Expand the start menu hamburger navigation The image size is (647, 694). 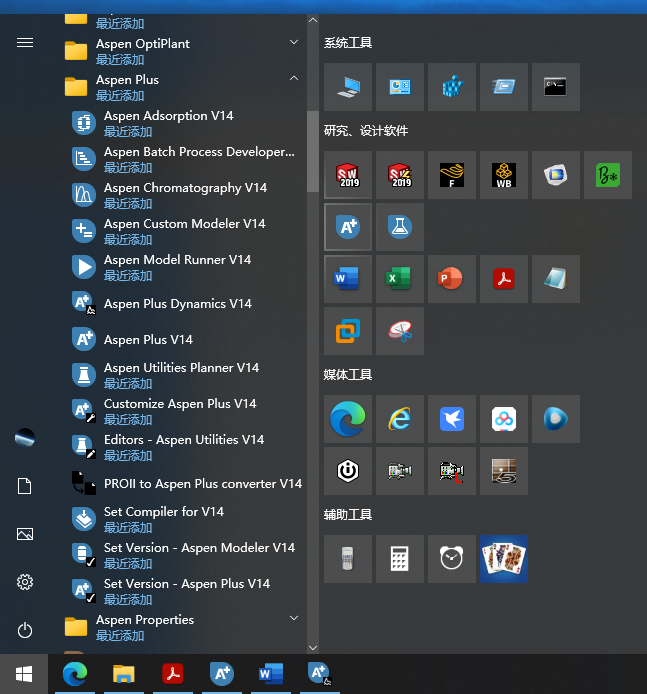[x=25, y=42]
